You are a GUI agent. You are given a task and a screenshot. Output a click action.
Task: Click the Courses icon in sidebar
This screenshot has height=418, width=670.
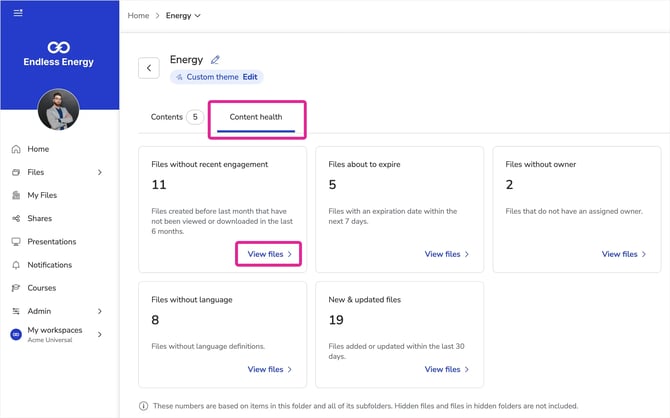(x=16, y=288)
